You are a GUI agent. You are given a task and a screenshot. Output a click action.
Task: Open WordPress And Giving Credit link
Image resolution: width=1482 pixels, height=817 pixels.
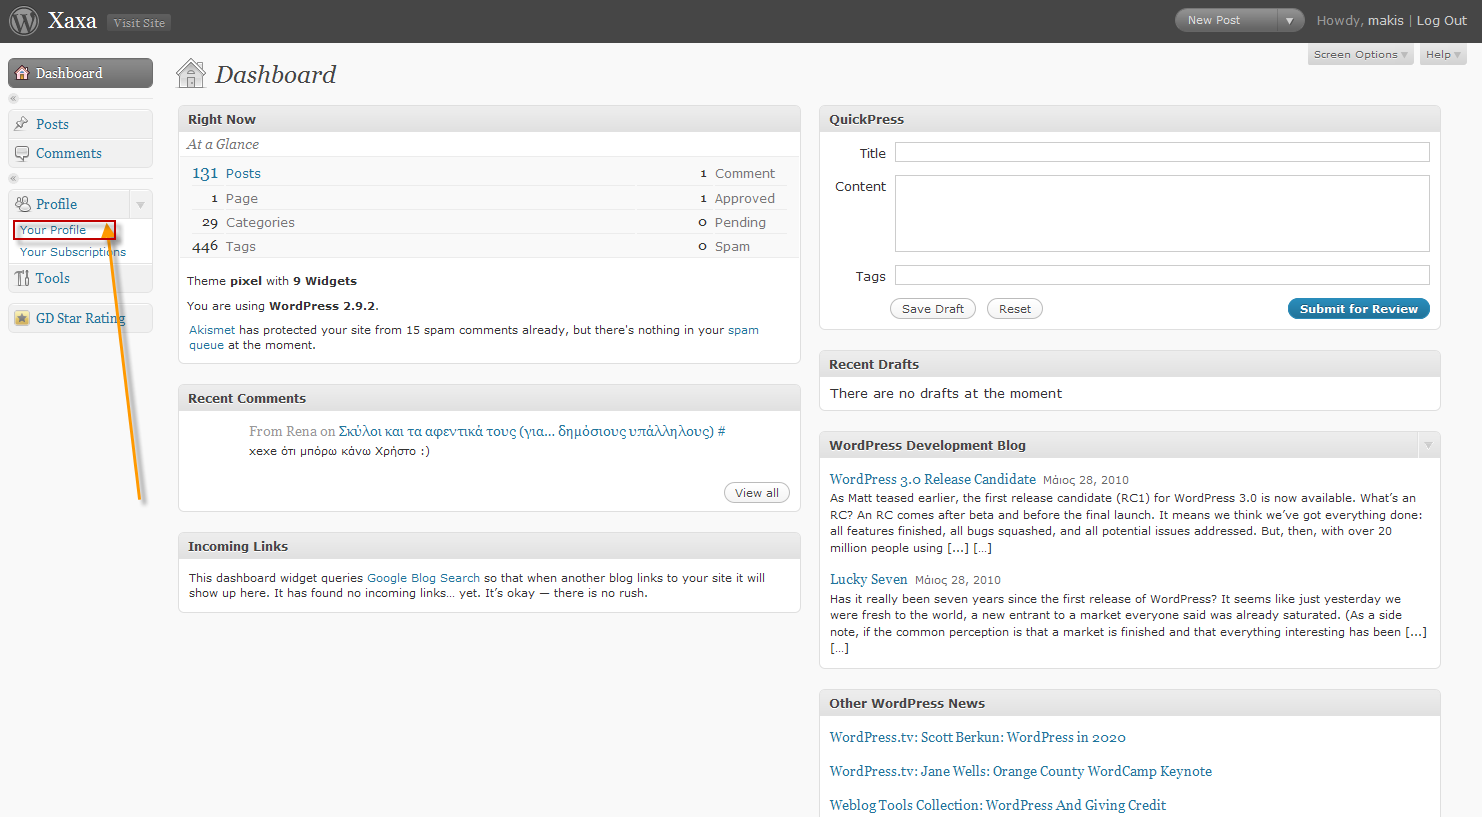click(998, 805)
